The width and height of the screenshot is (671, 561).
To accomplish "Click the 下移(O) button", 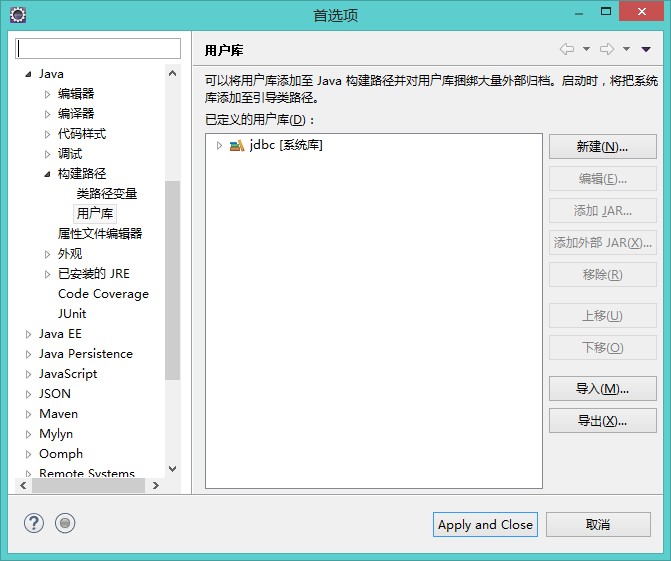I will (x=603, y=347).
